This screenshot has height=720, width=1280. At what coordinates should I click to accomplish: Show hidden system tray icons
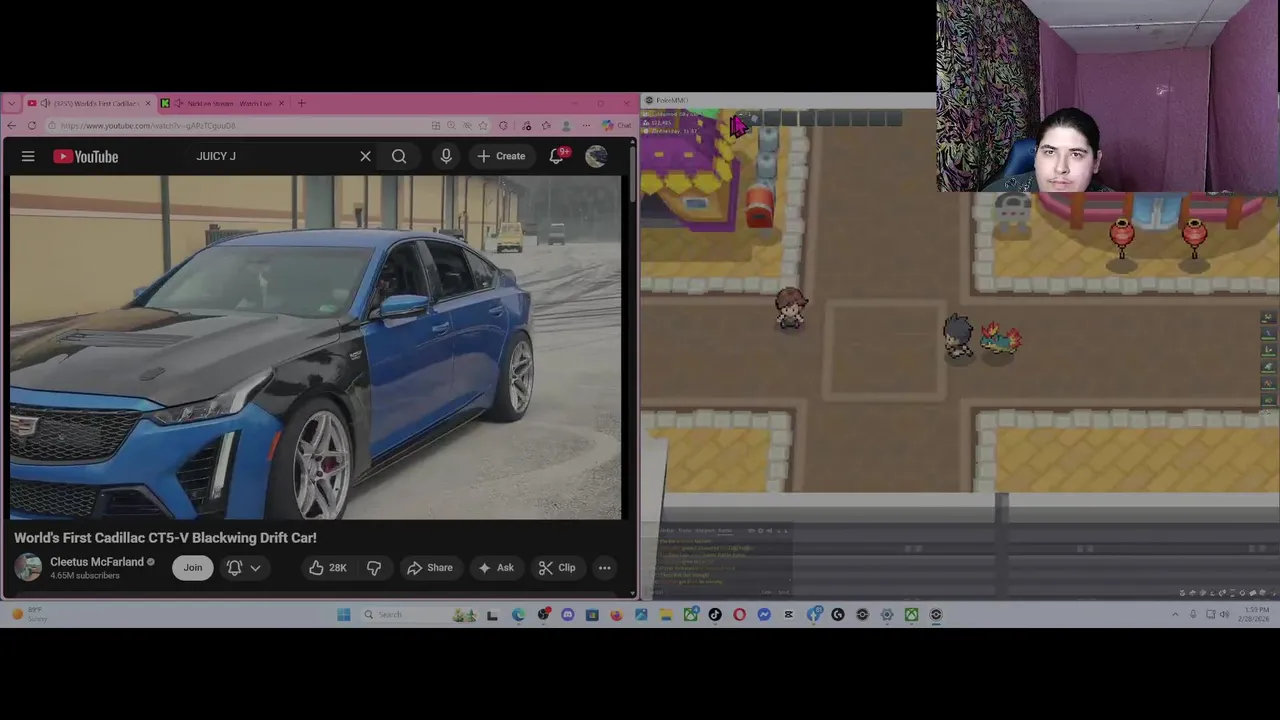point(1175,614)
